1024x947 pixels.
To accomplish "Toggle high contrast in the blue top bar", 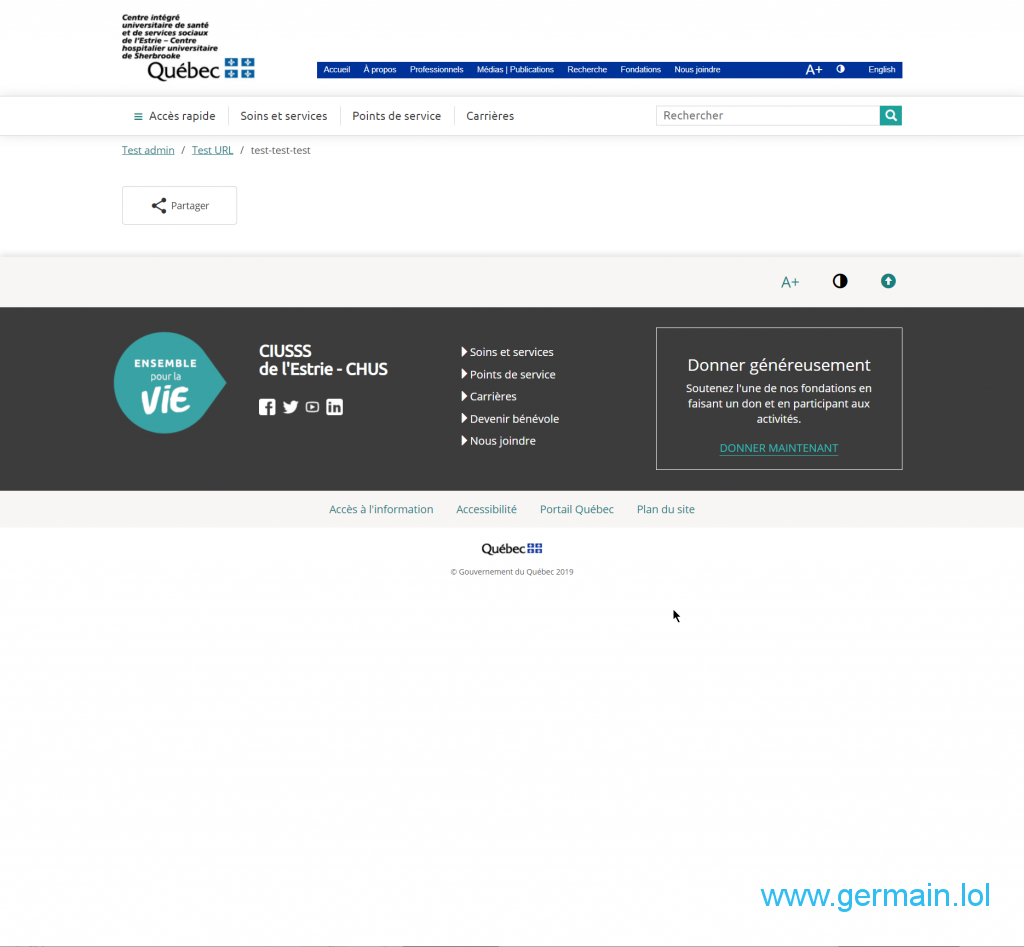I will (x=840, y=70).
